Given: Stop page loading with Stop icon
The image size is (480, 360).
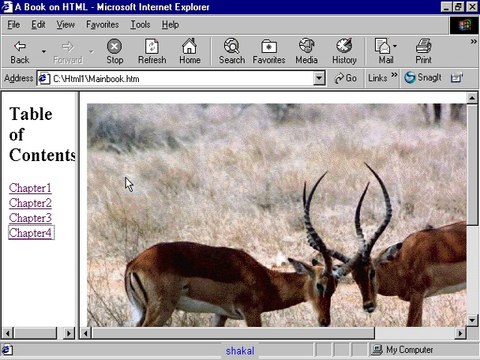Looking at the screenshot, I should click(x=115, y=52).
